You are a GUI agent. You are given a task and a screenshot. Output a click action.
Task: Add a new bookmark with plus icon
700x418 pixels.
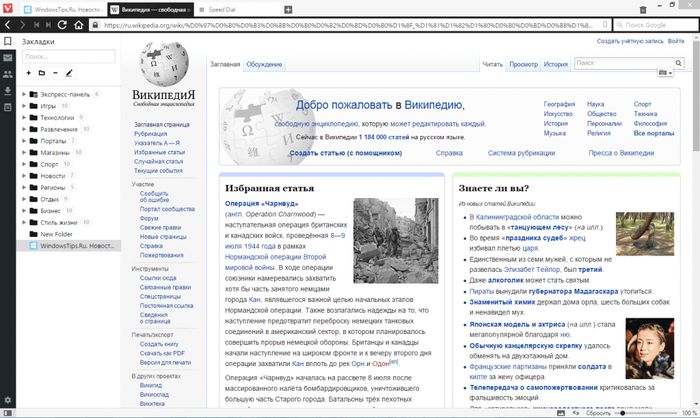point(28,73)
